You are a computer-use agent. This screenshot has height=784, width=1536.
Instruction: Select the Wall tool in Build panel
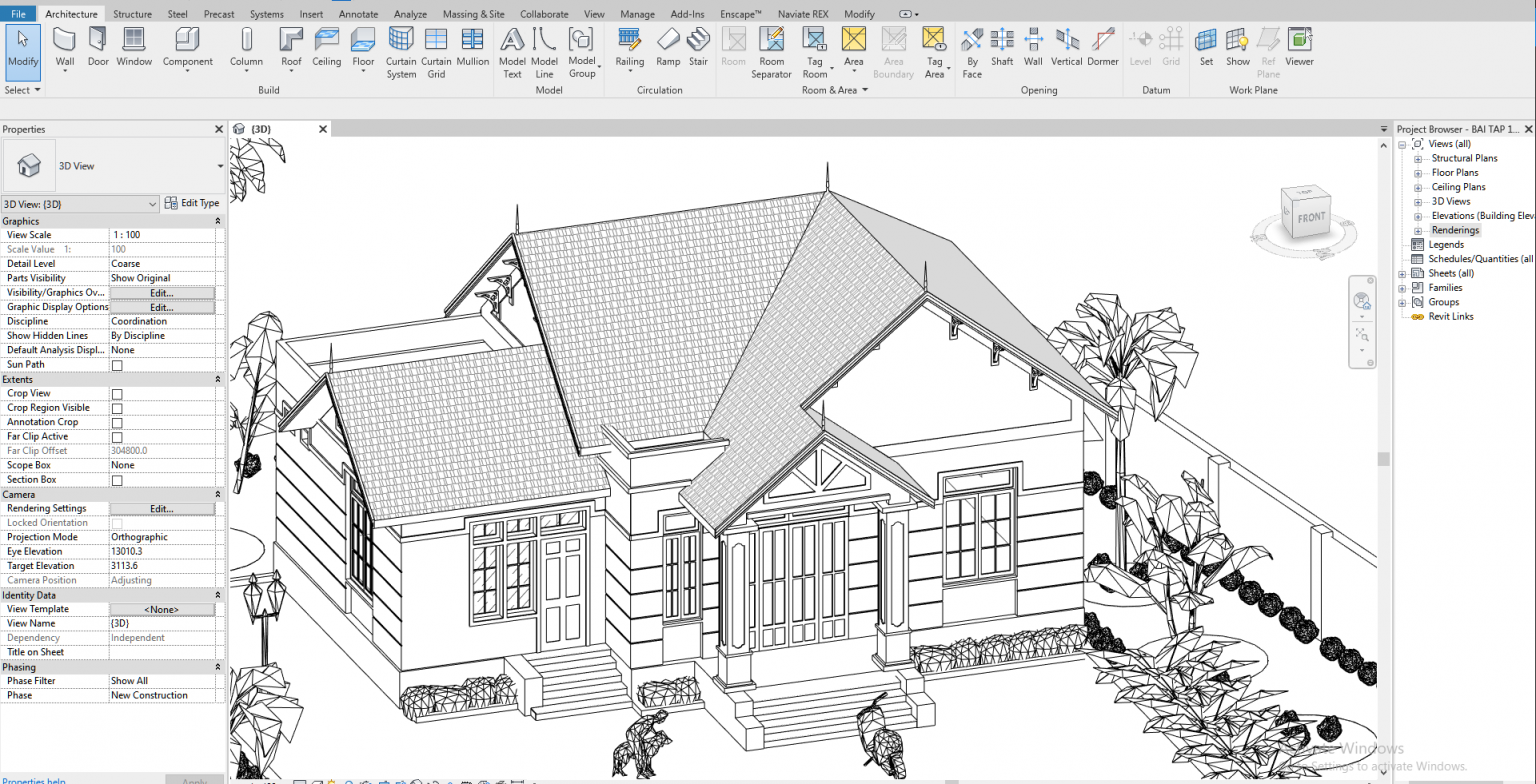point(64,47)
